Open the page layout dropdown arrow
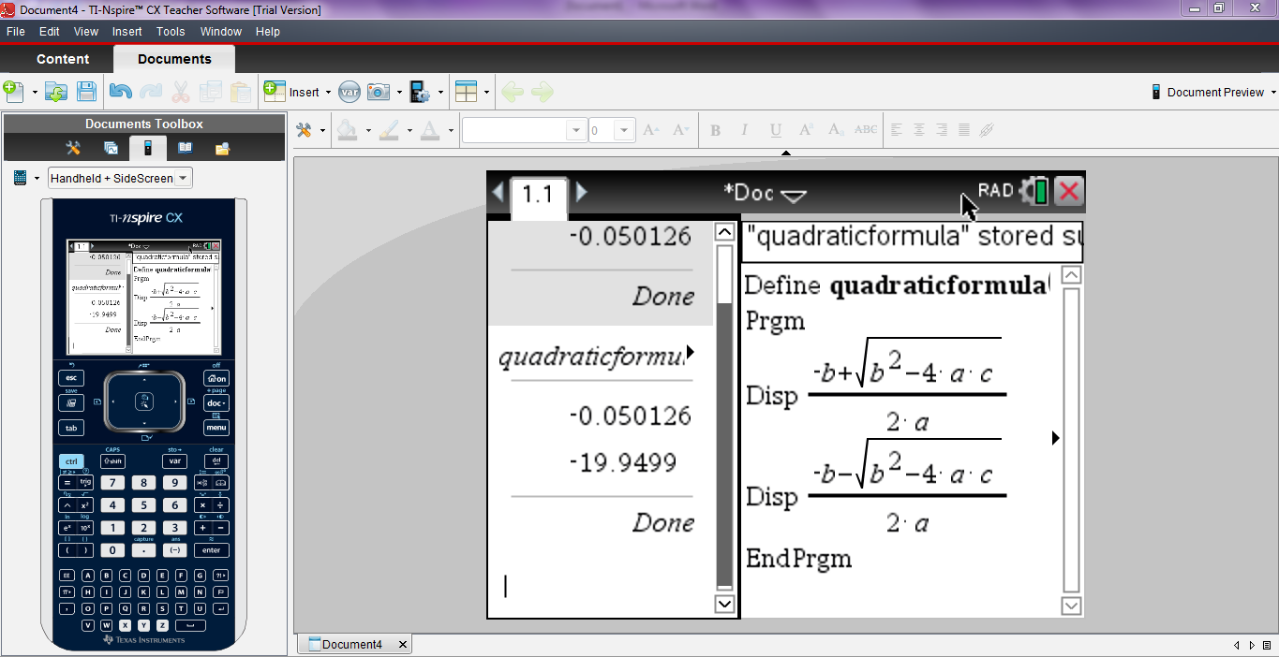Image resolution: width=1279 pixels, height=657 pixels. pyautogui.click(x=487, y=93)
